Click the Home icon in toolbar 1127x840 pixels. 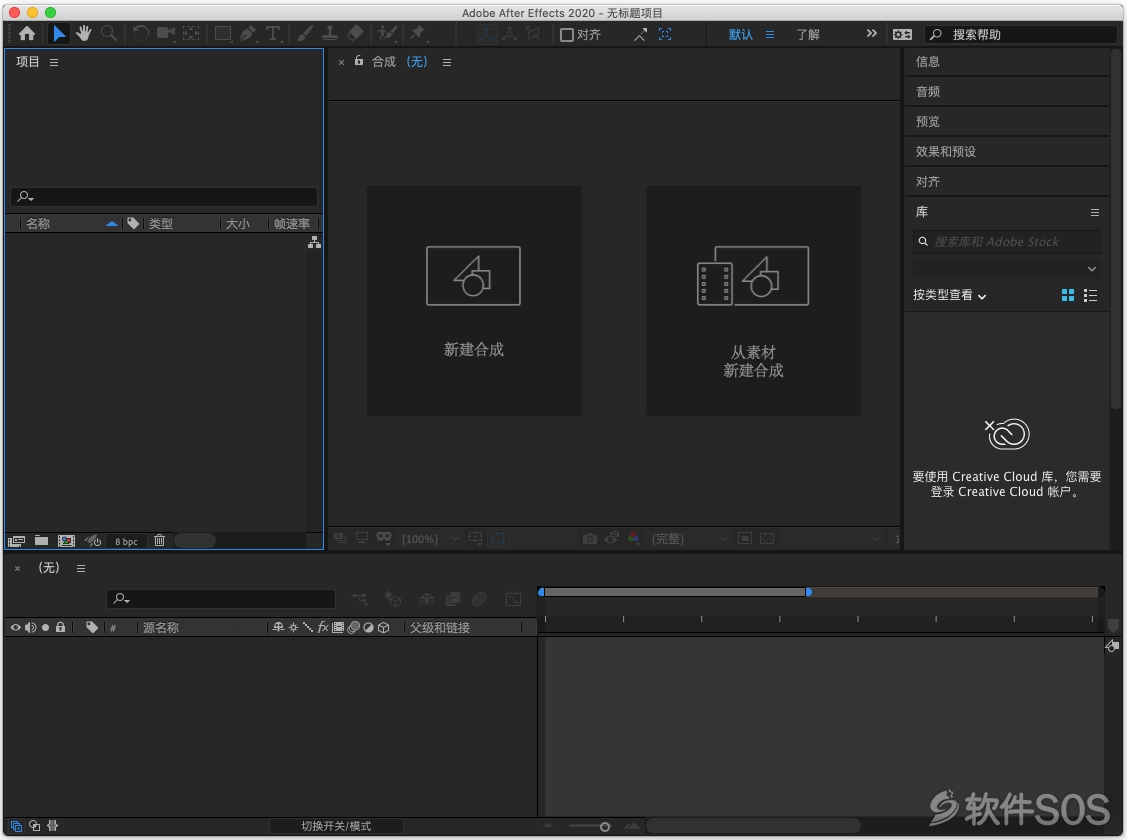pyautogui.click(x=27, y=34)
